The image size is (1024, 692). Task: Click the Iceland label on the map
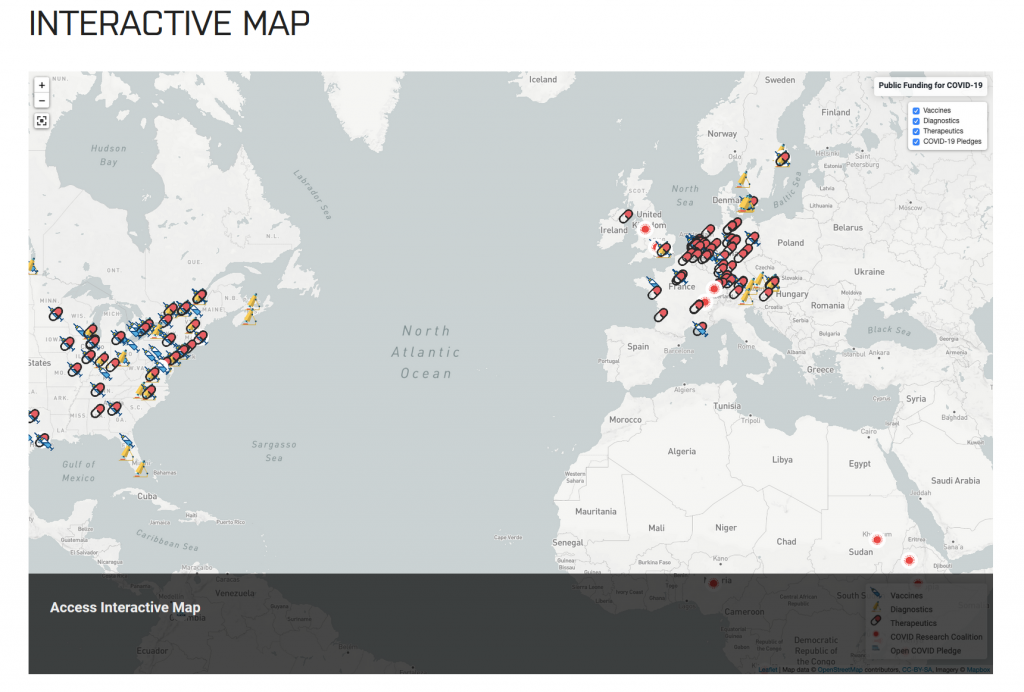(x=543, y=80)
